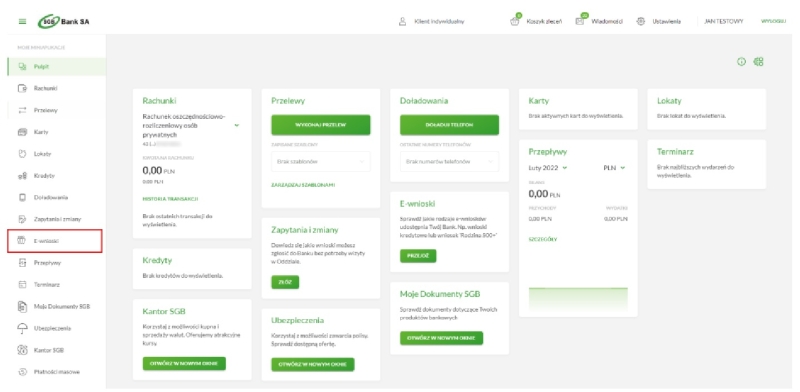Click the DOŁADUJ TELEFON button

click(449, 125)
